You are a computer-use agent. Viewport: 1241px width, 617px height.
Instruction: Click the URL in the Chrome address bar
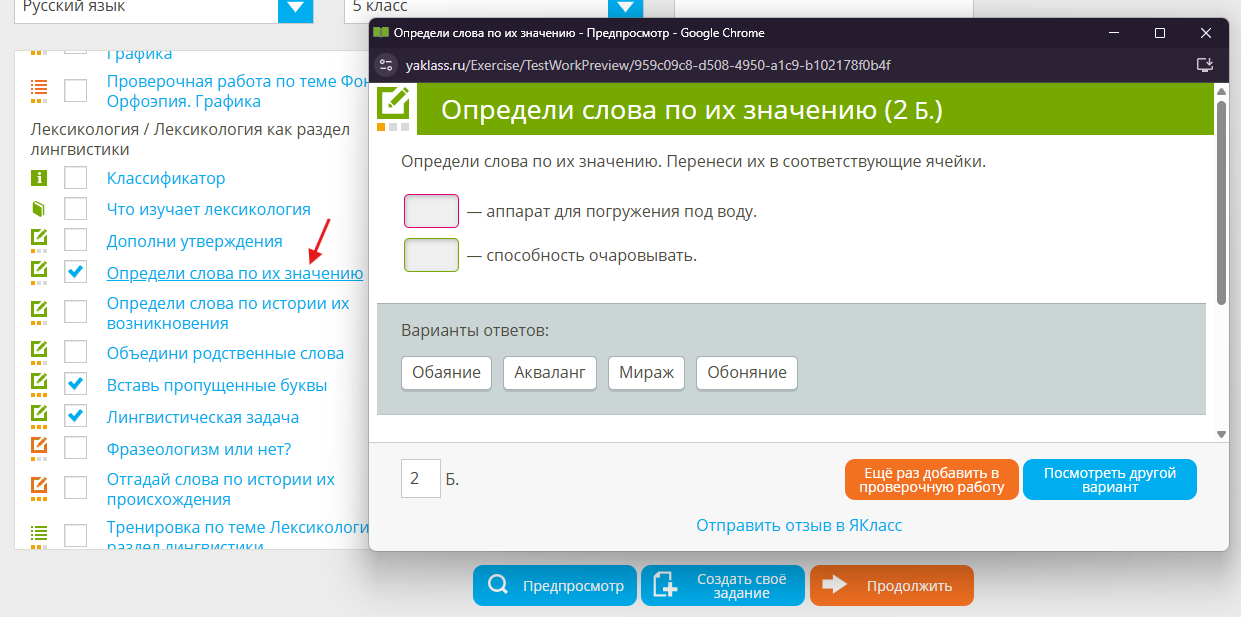tap(648, 66)
